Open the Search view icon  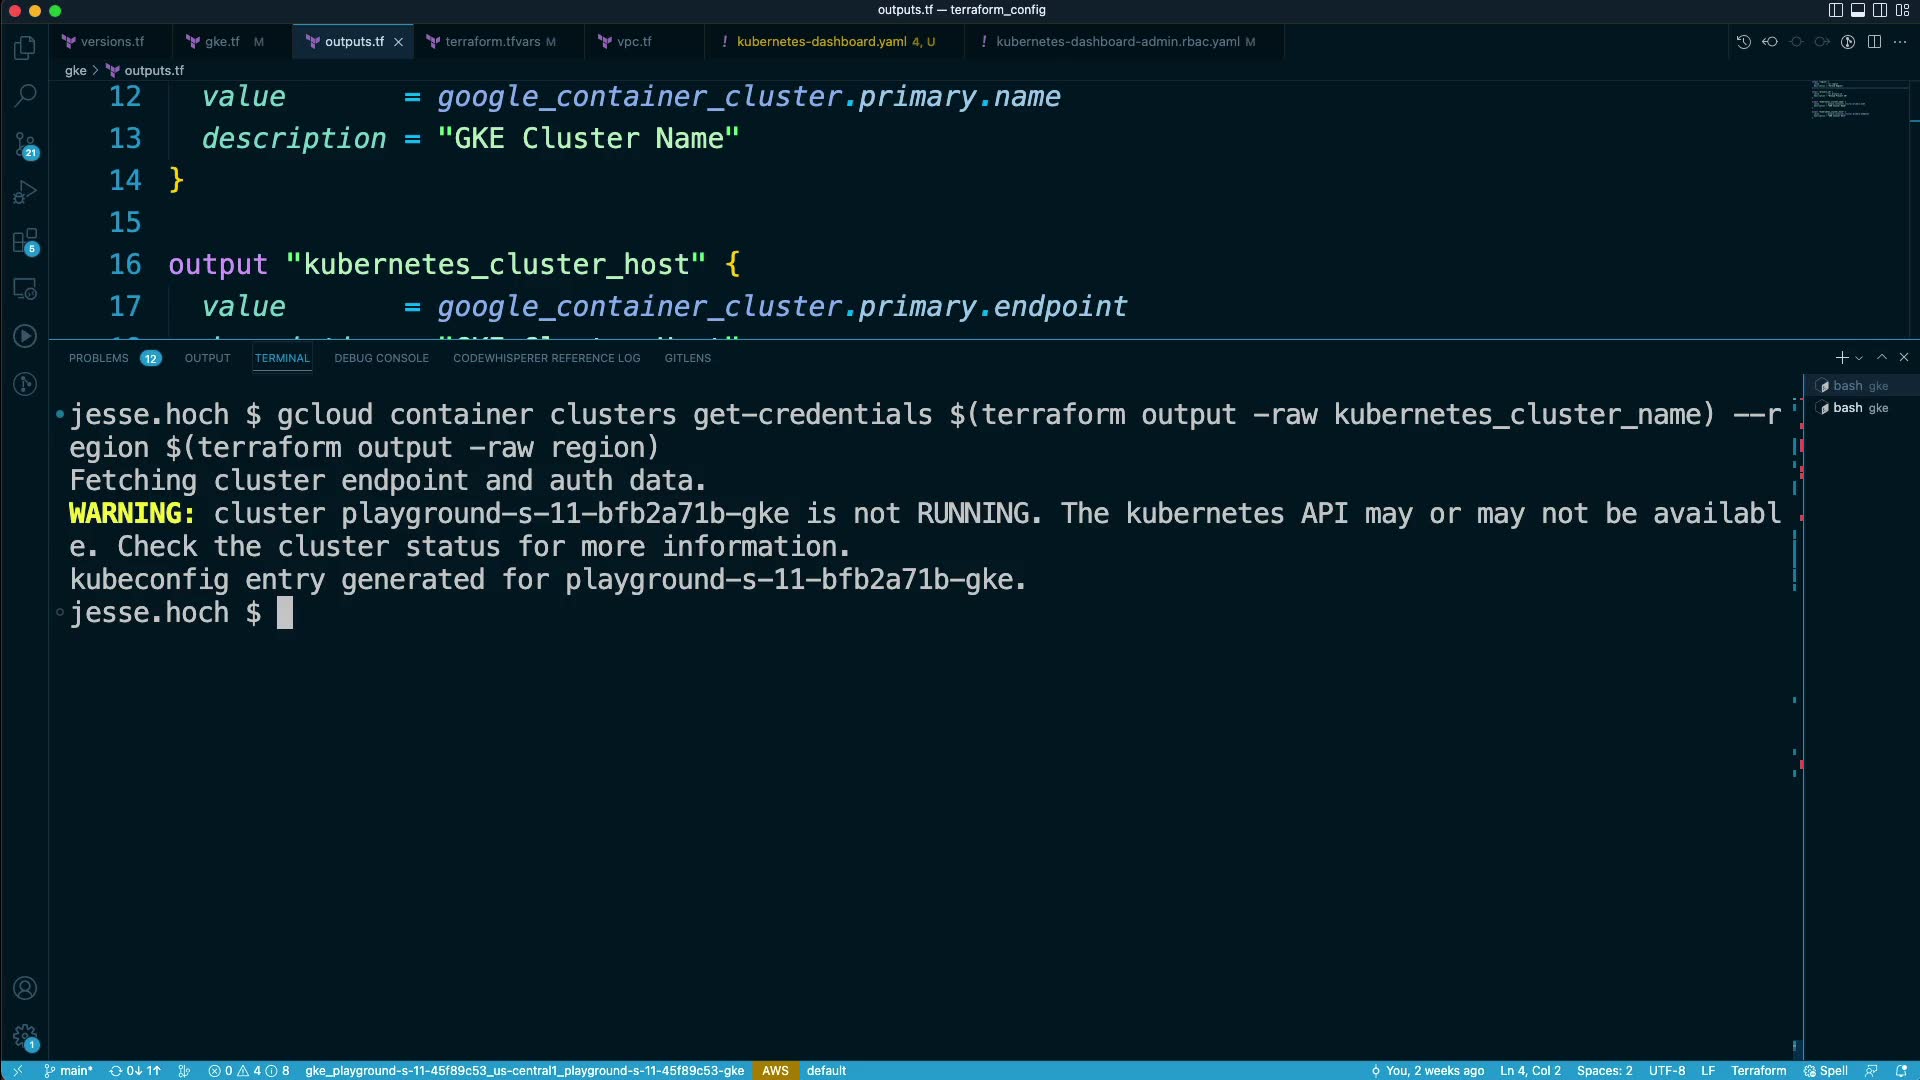[25, 96]
